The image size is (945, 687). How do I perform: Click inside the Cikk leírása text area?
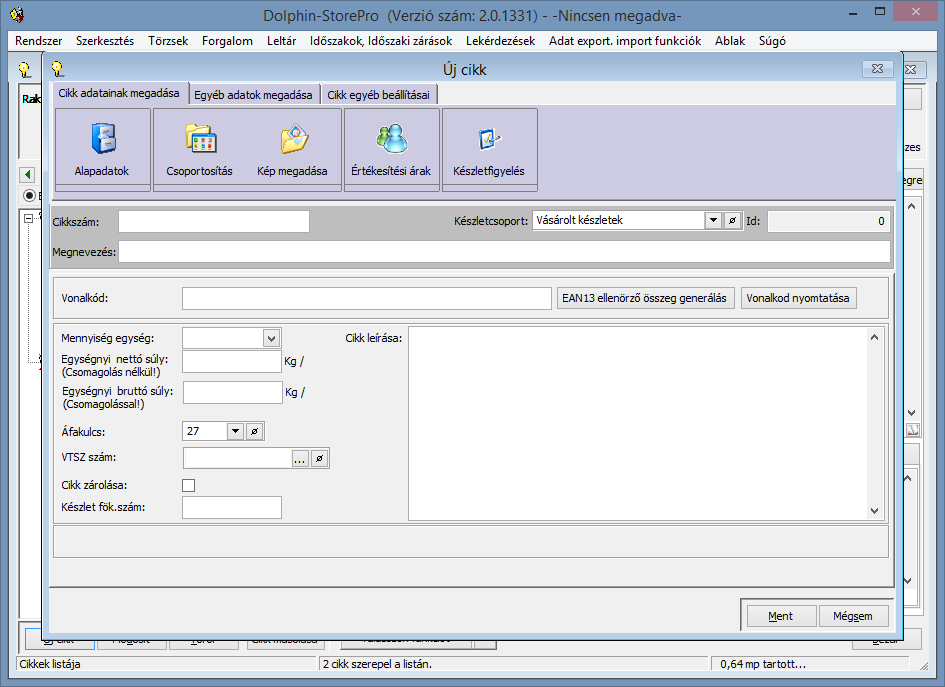[x=638, y=424]
